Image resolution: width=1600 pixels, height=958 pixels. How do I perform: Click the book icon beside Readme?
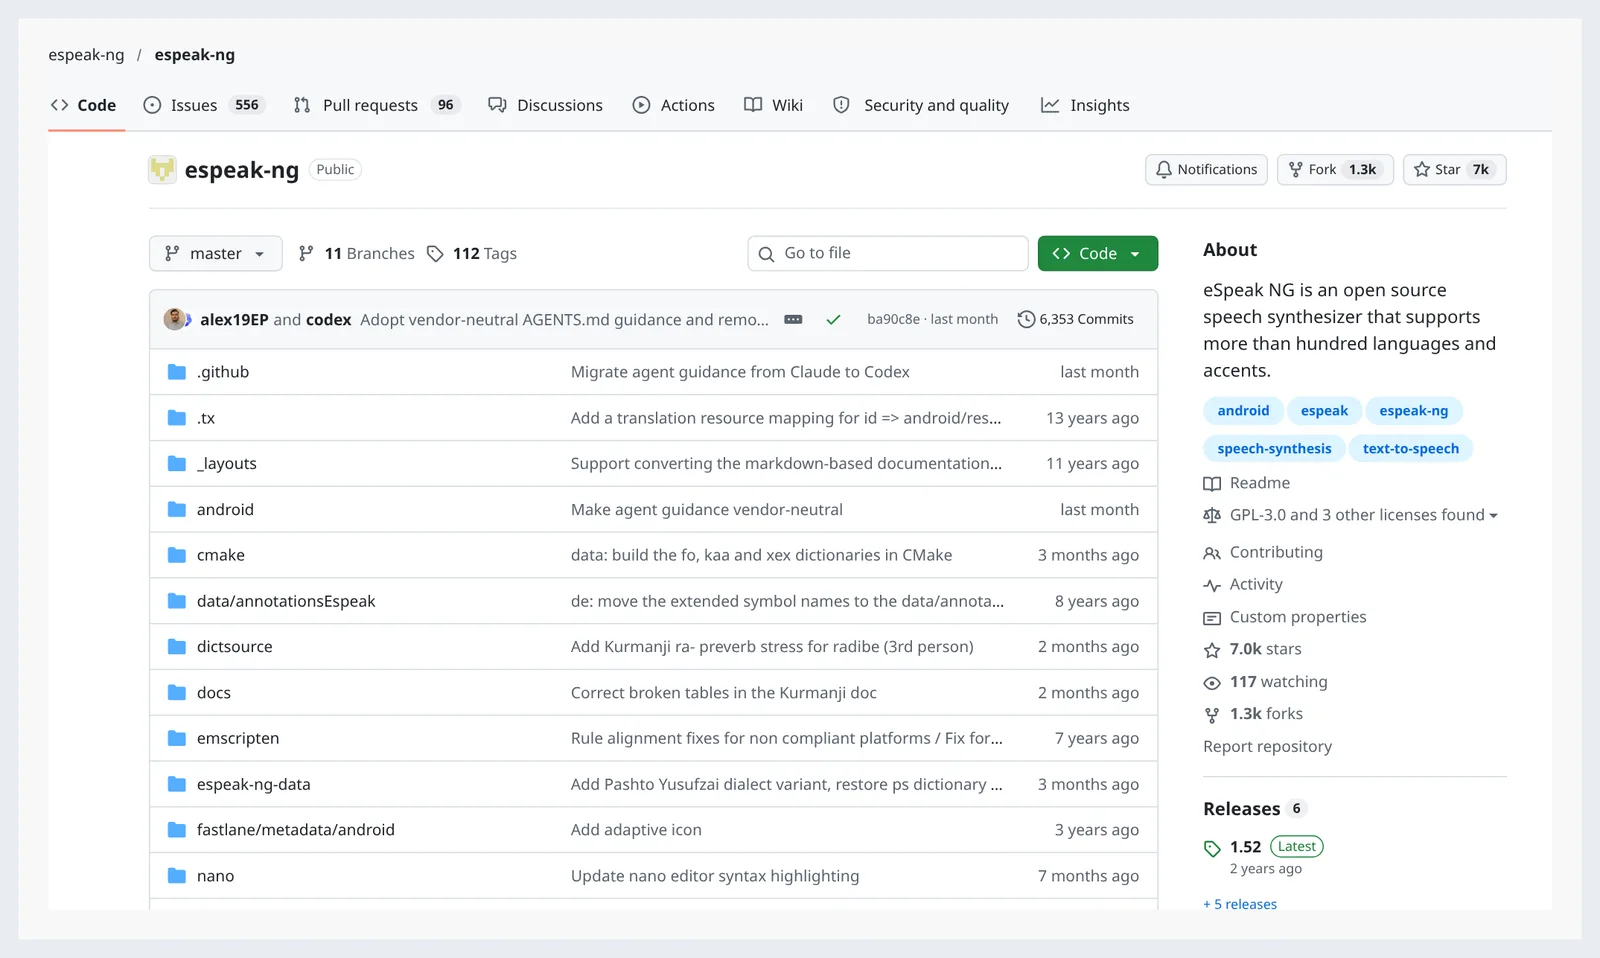tap(1212, 484)
